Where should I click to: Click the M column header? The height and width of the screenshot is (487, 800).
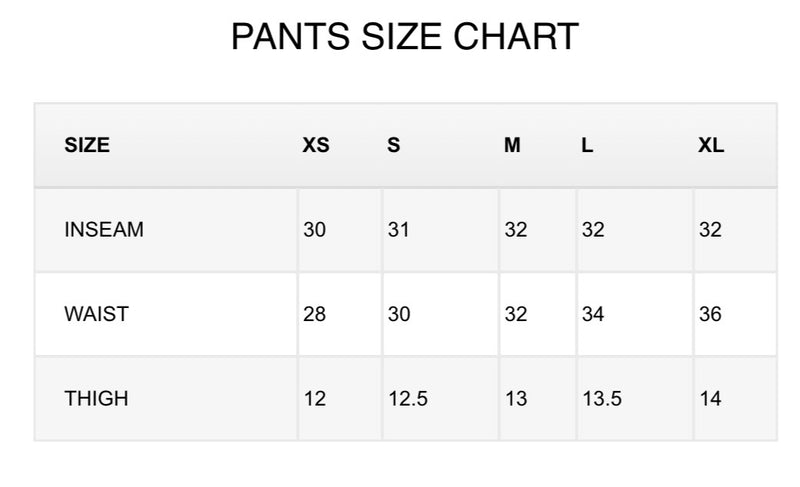click(x=512, y=145)
